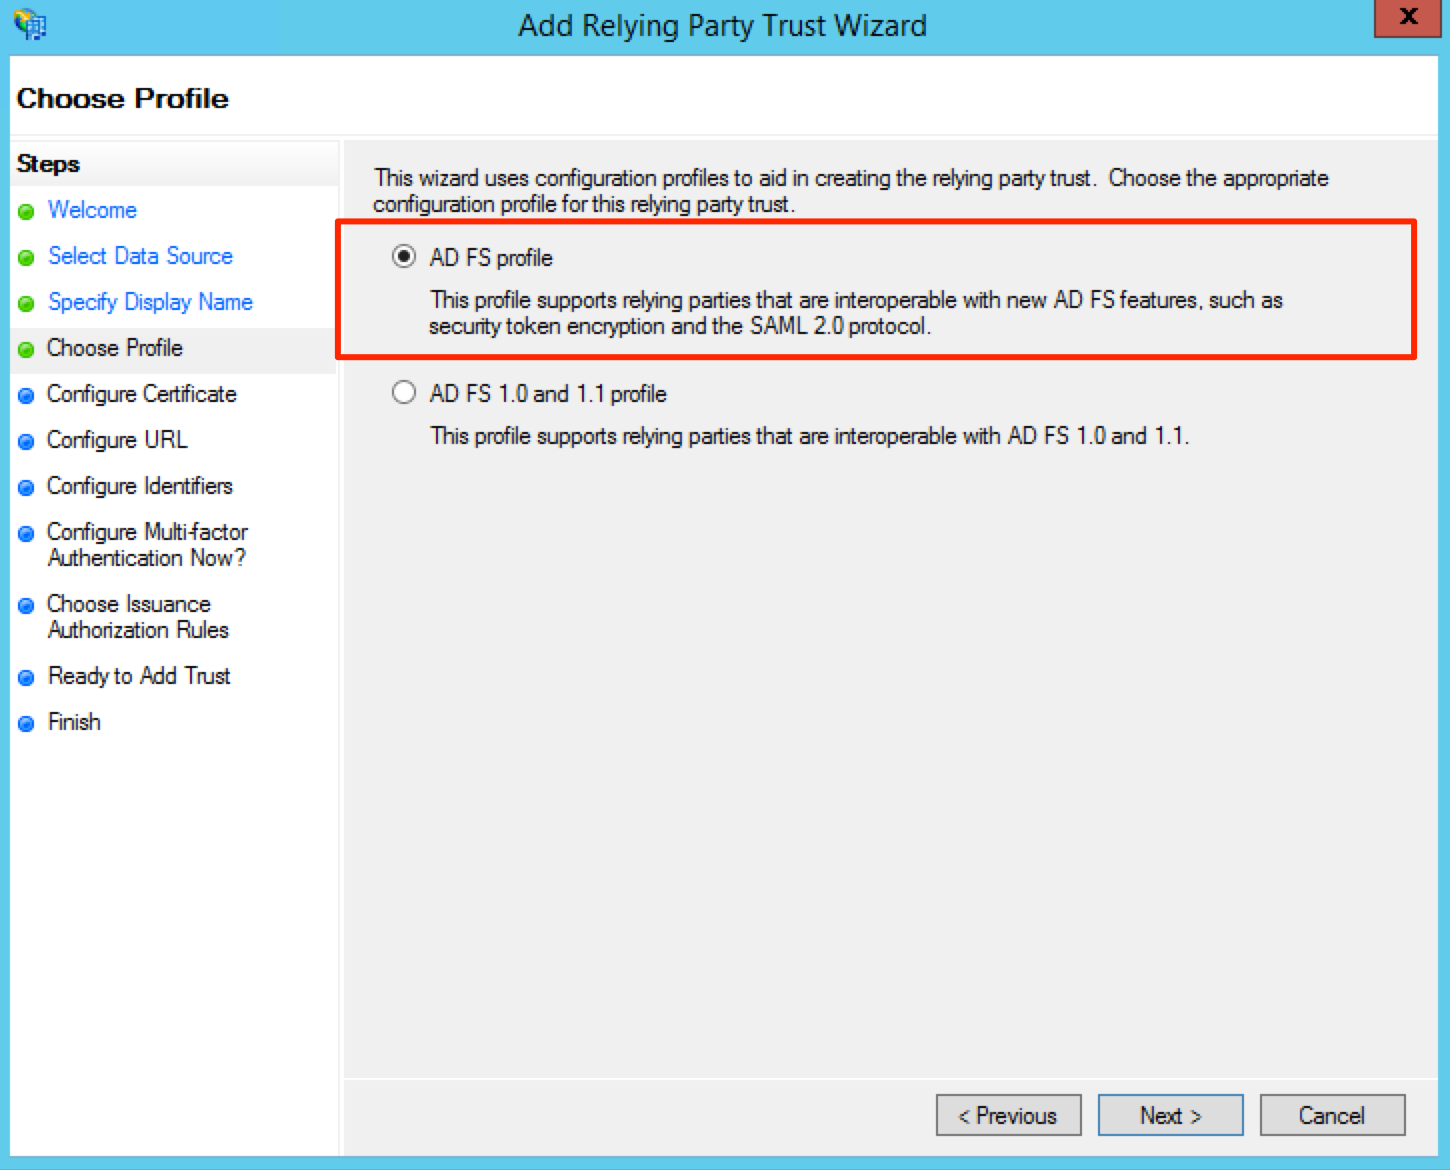Choose the AD FS 1.0 and 1.1 profile option
The height and width of the screenshot is (1170, 1450).
(404, 392)
